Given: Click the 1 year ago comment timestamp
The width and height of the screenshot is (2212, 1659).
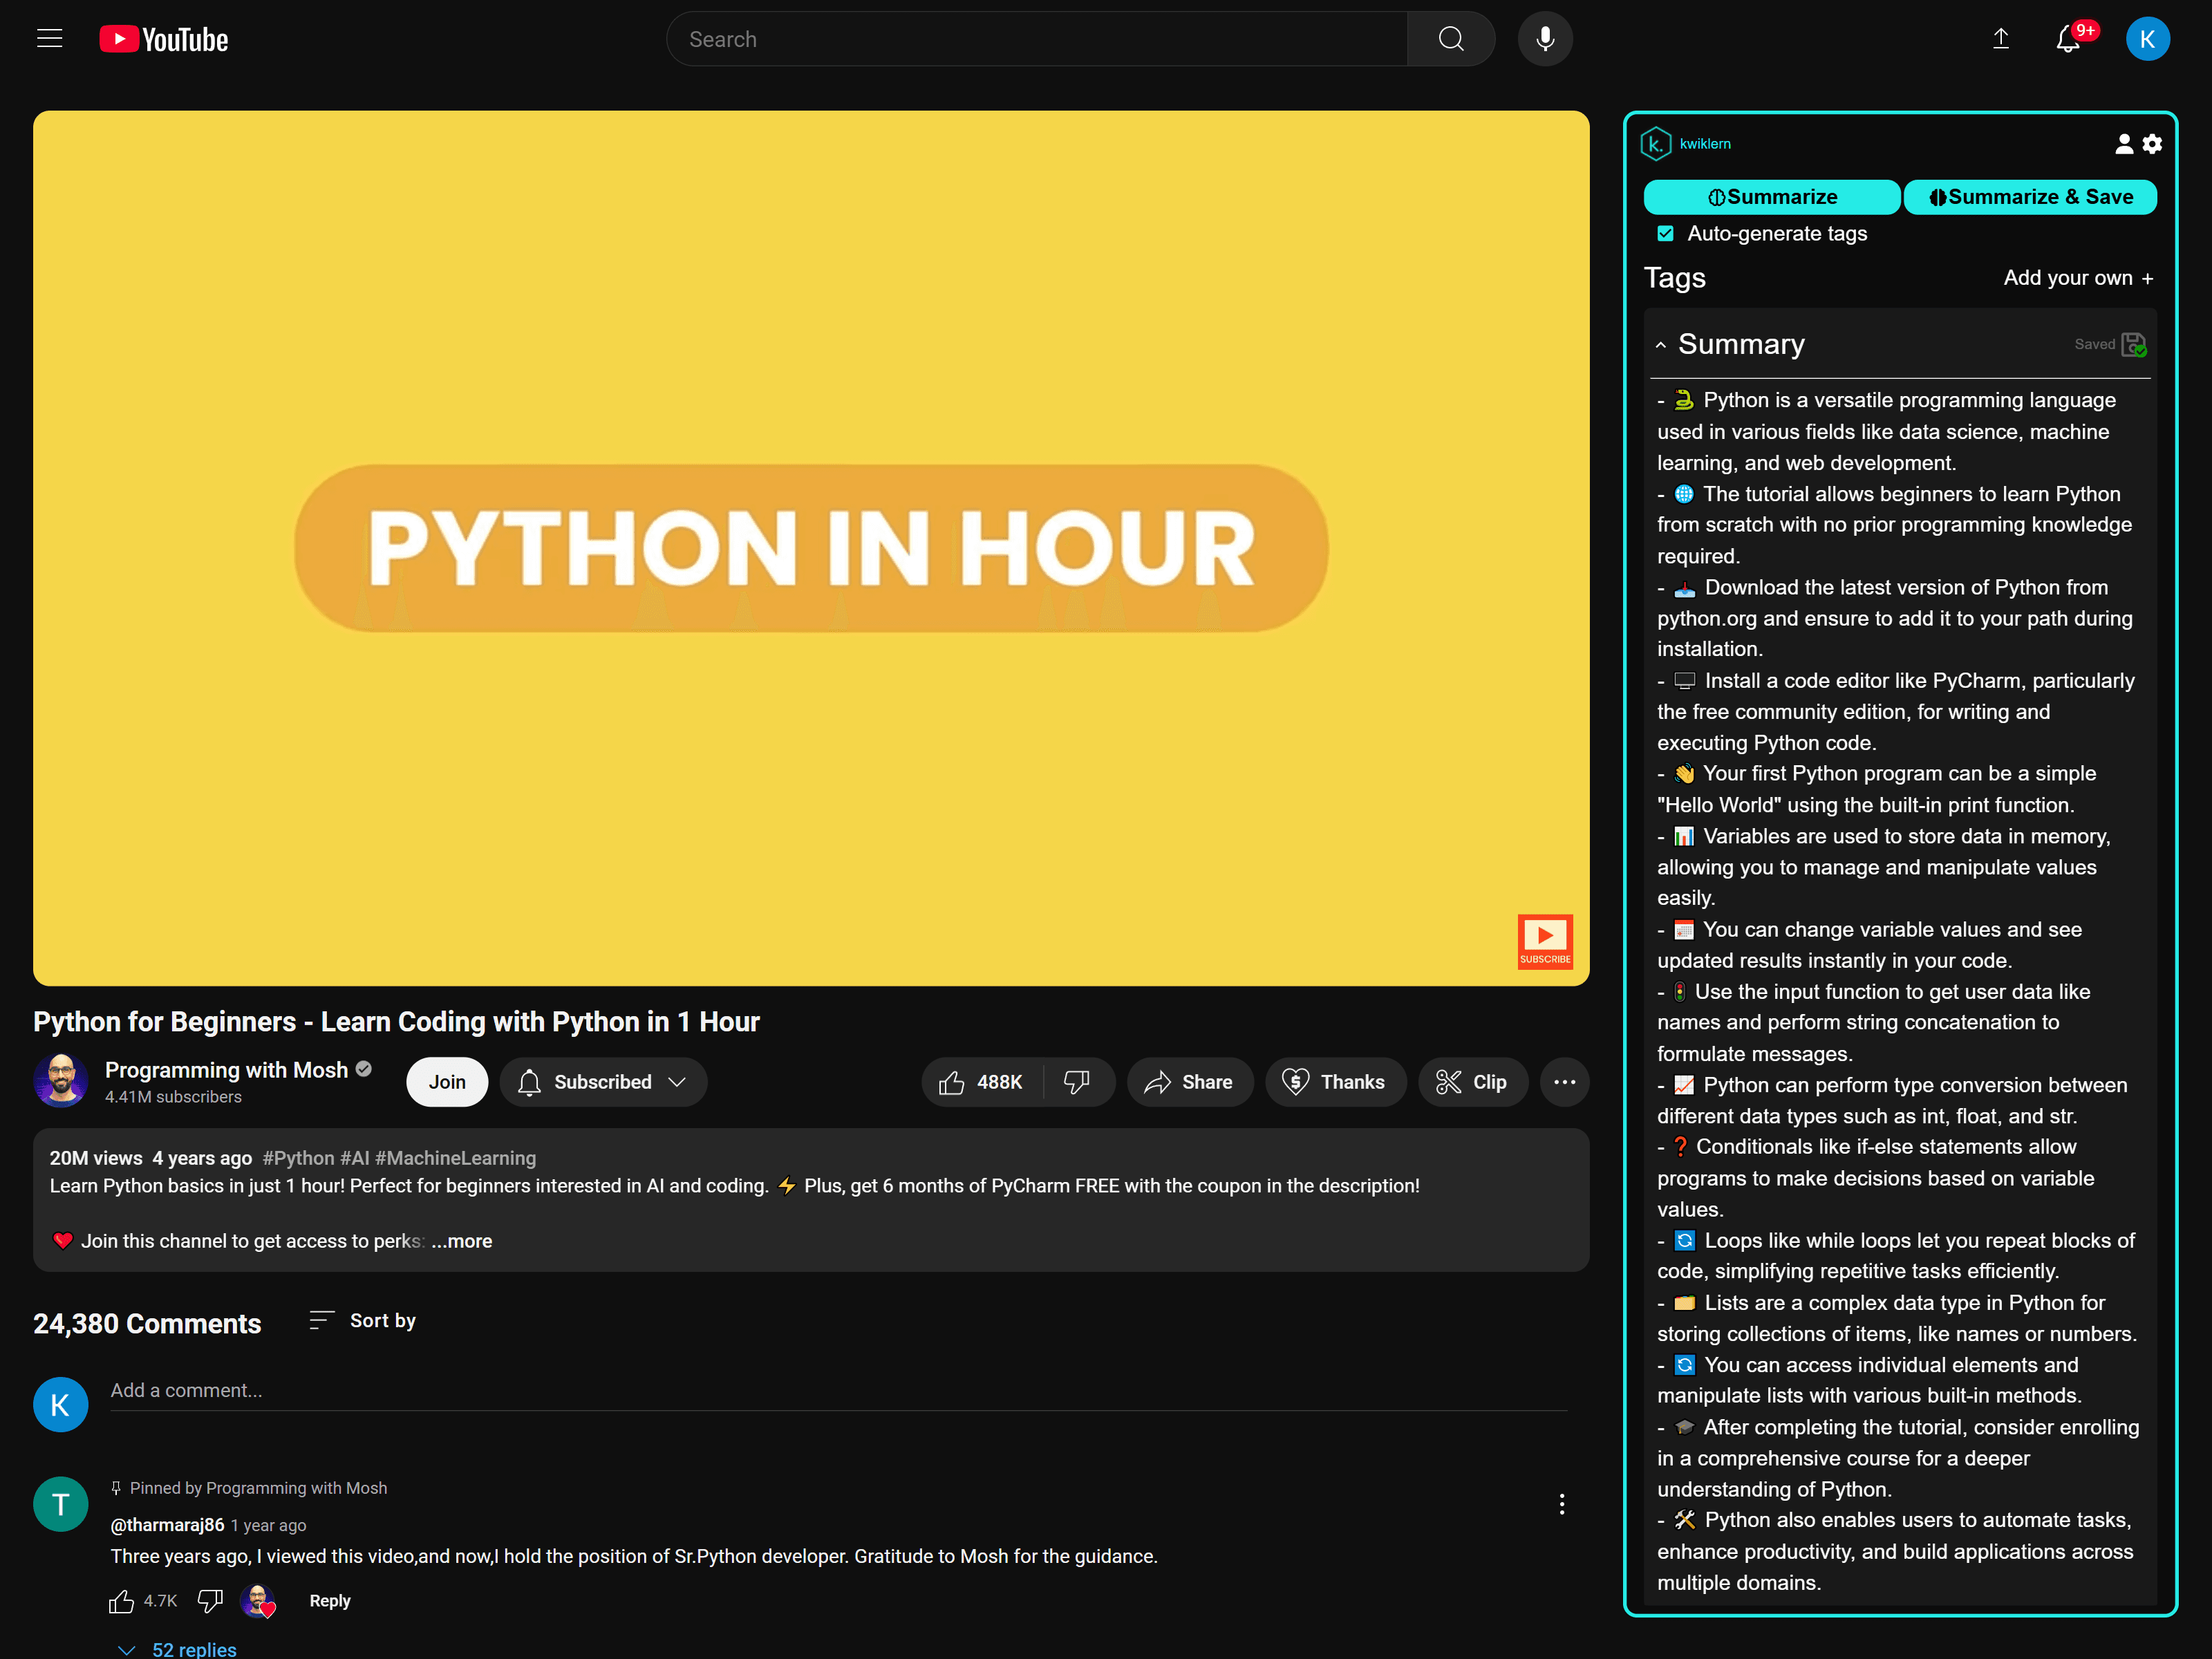Looking at the screenshot, I should 268,1526.
